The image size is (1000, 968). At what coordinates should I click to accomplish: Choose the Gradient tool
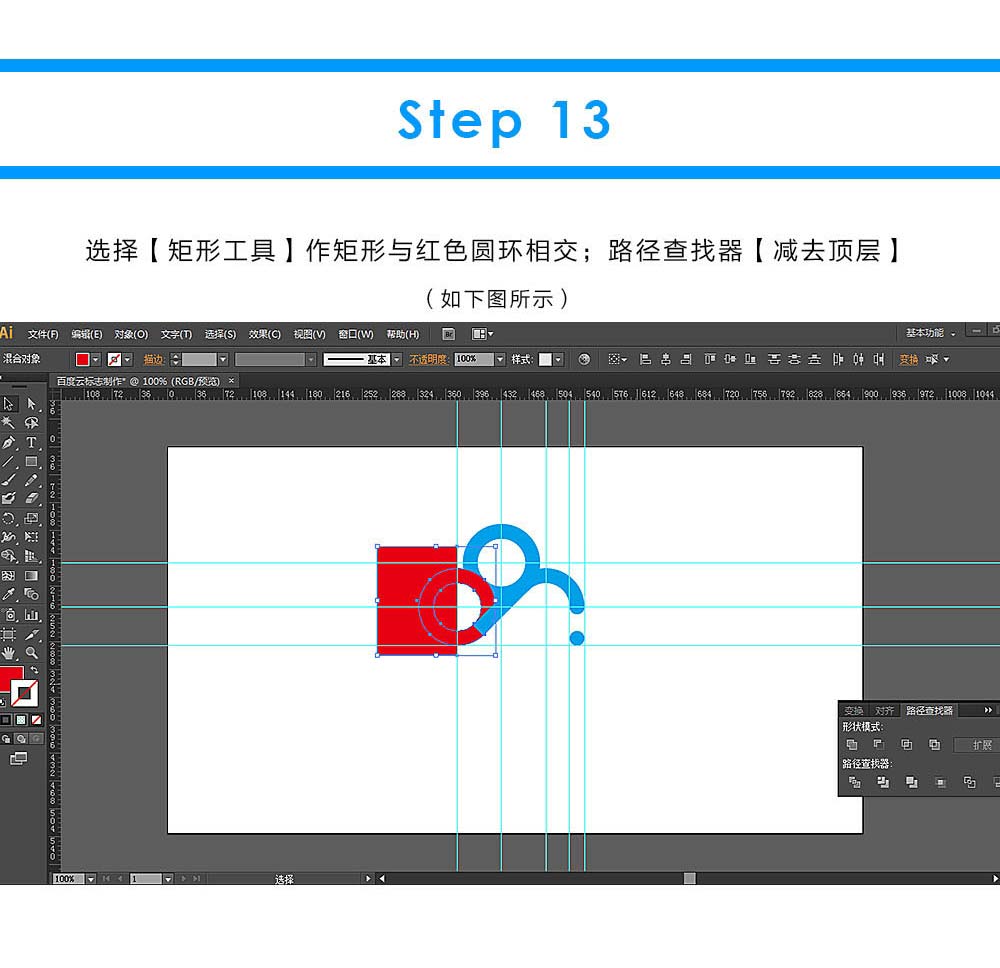[x=31, y=576]
